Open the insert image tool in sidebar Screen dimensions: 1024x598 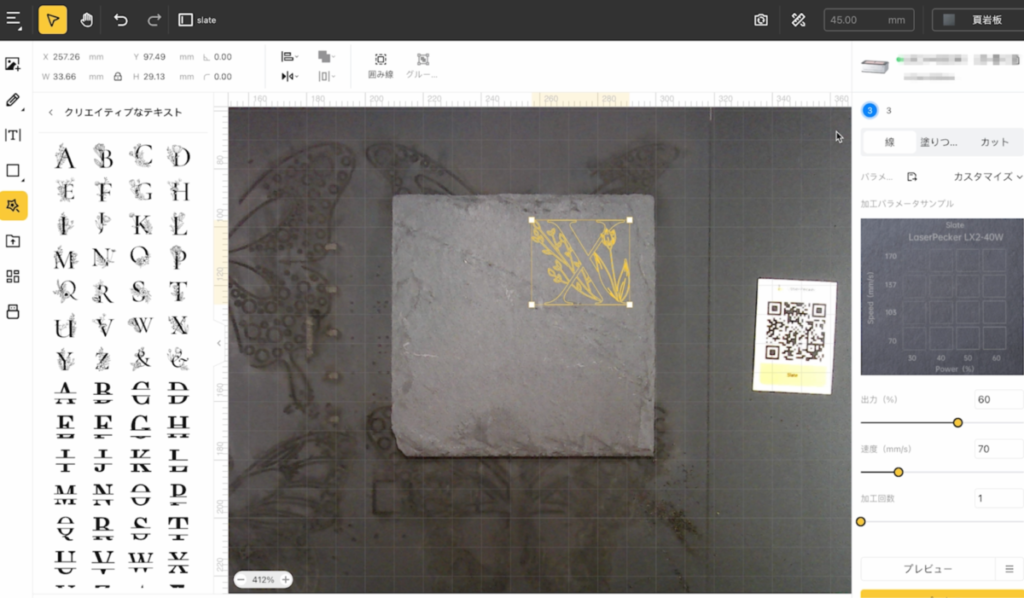coord(13,64)
